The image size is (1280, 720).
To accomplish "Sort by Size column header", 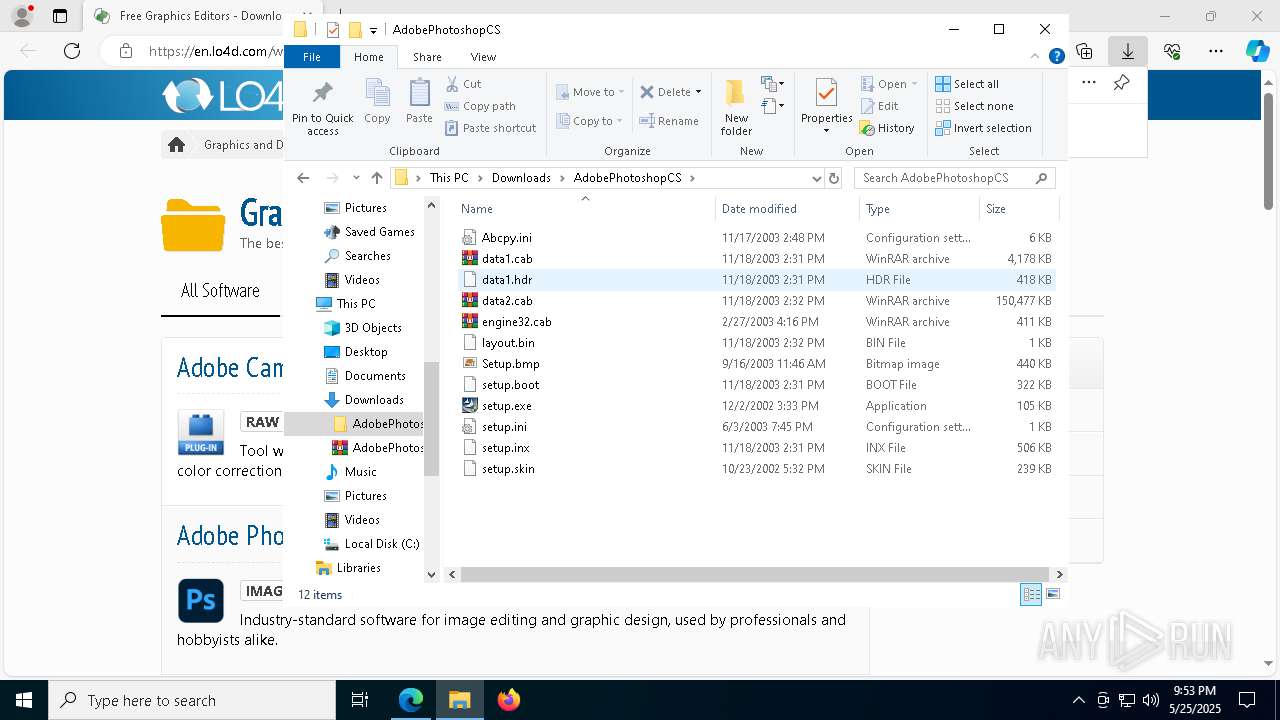I will [1018, 209].
